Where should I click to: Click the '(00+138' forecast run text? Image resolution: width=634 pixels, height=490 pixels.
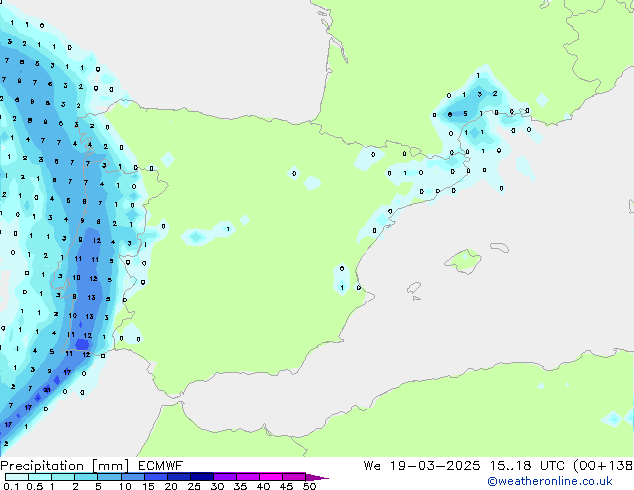click(x=603, y=466)
